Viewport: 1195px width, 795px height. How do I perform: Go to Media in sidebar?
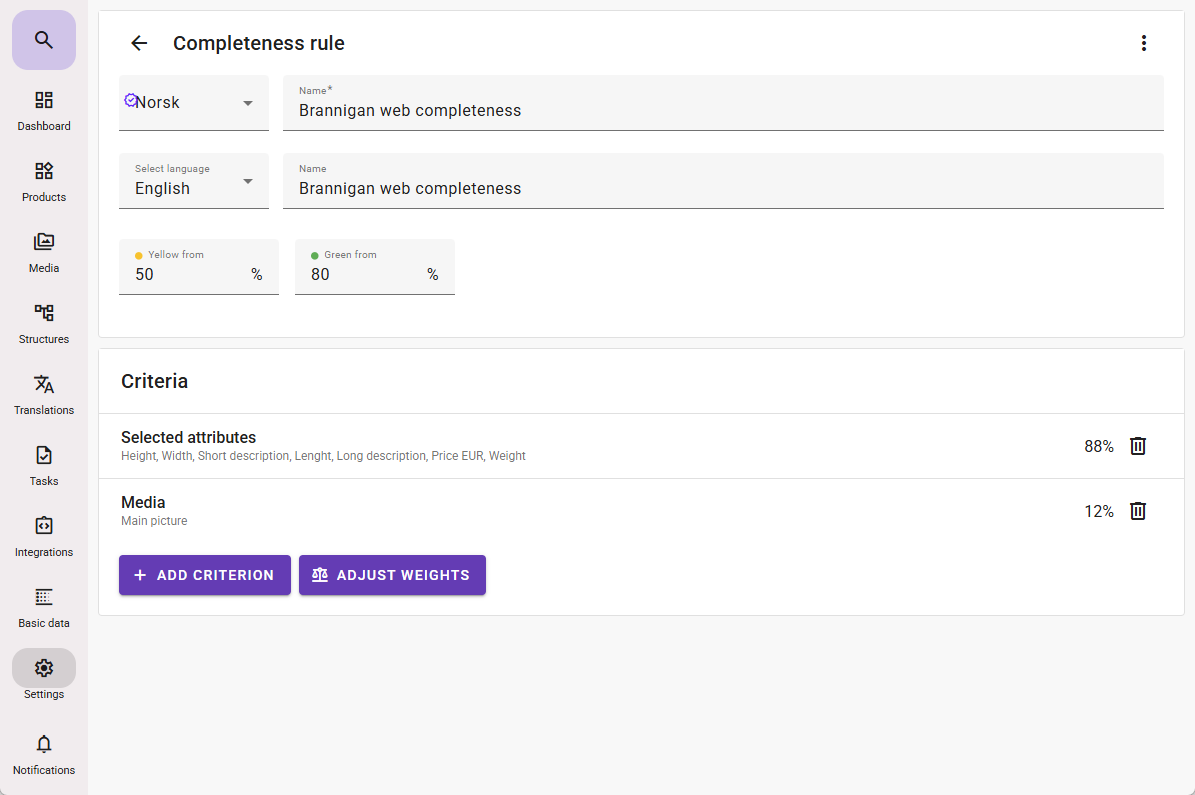point(43,251)
